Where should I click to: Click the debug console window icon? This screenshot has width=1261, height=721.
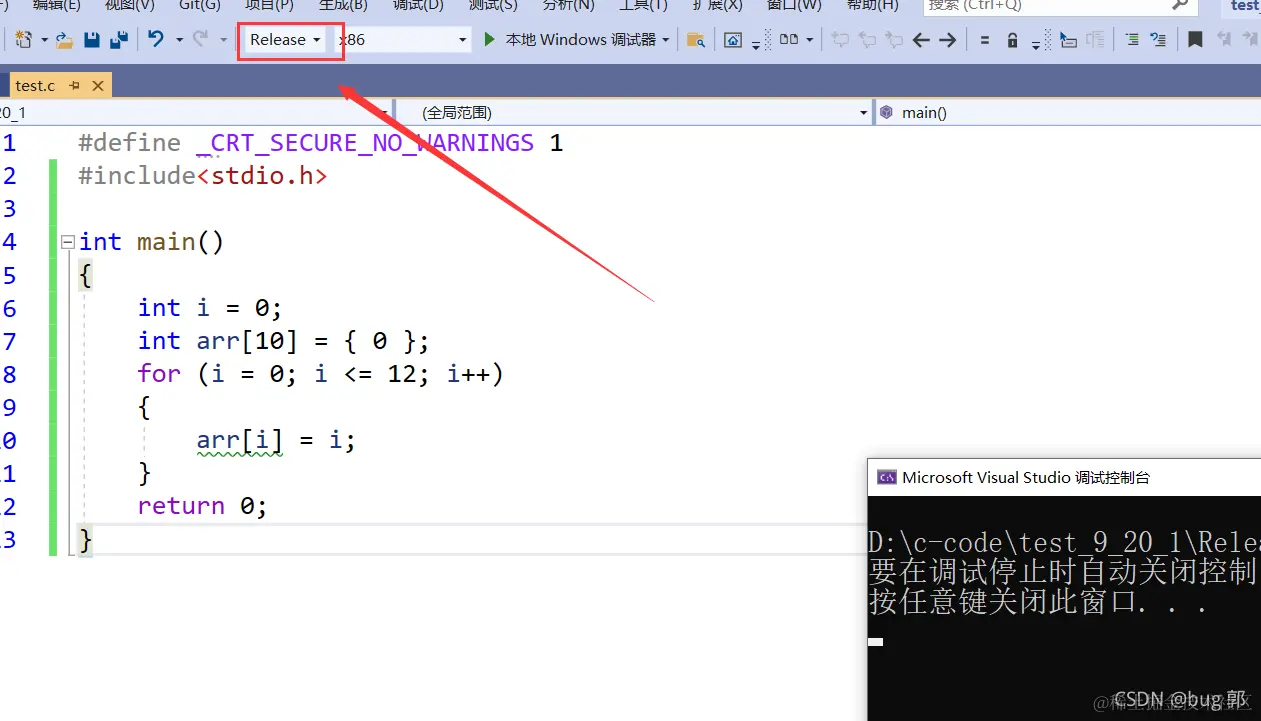(886, 477)
